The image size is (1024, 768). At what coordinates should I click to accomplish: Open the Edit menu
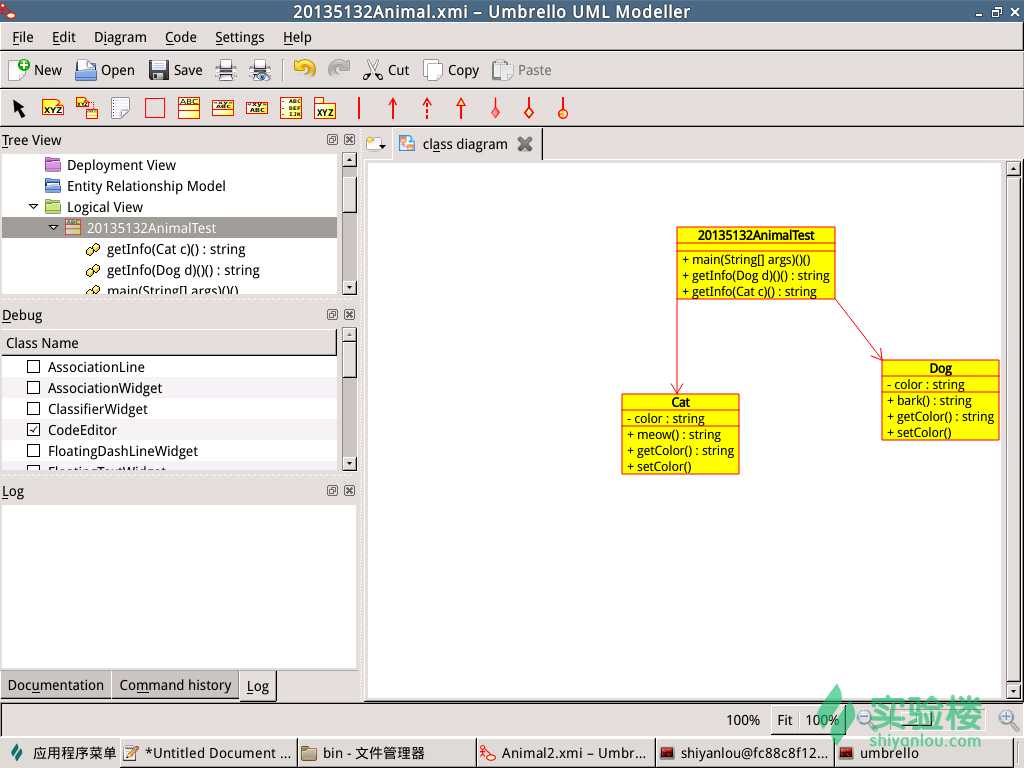63,37
